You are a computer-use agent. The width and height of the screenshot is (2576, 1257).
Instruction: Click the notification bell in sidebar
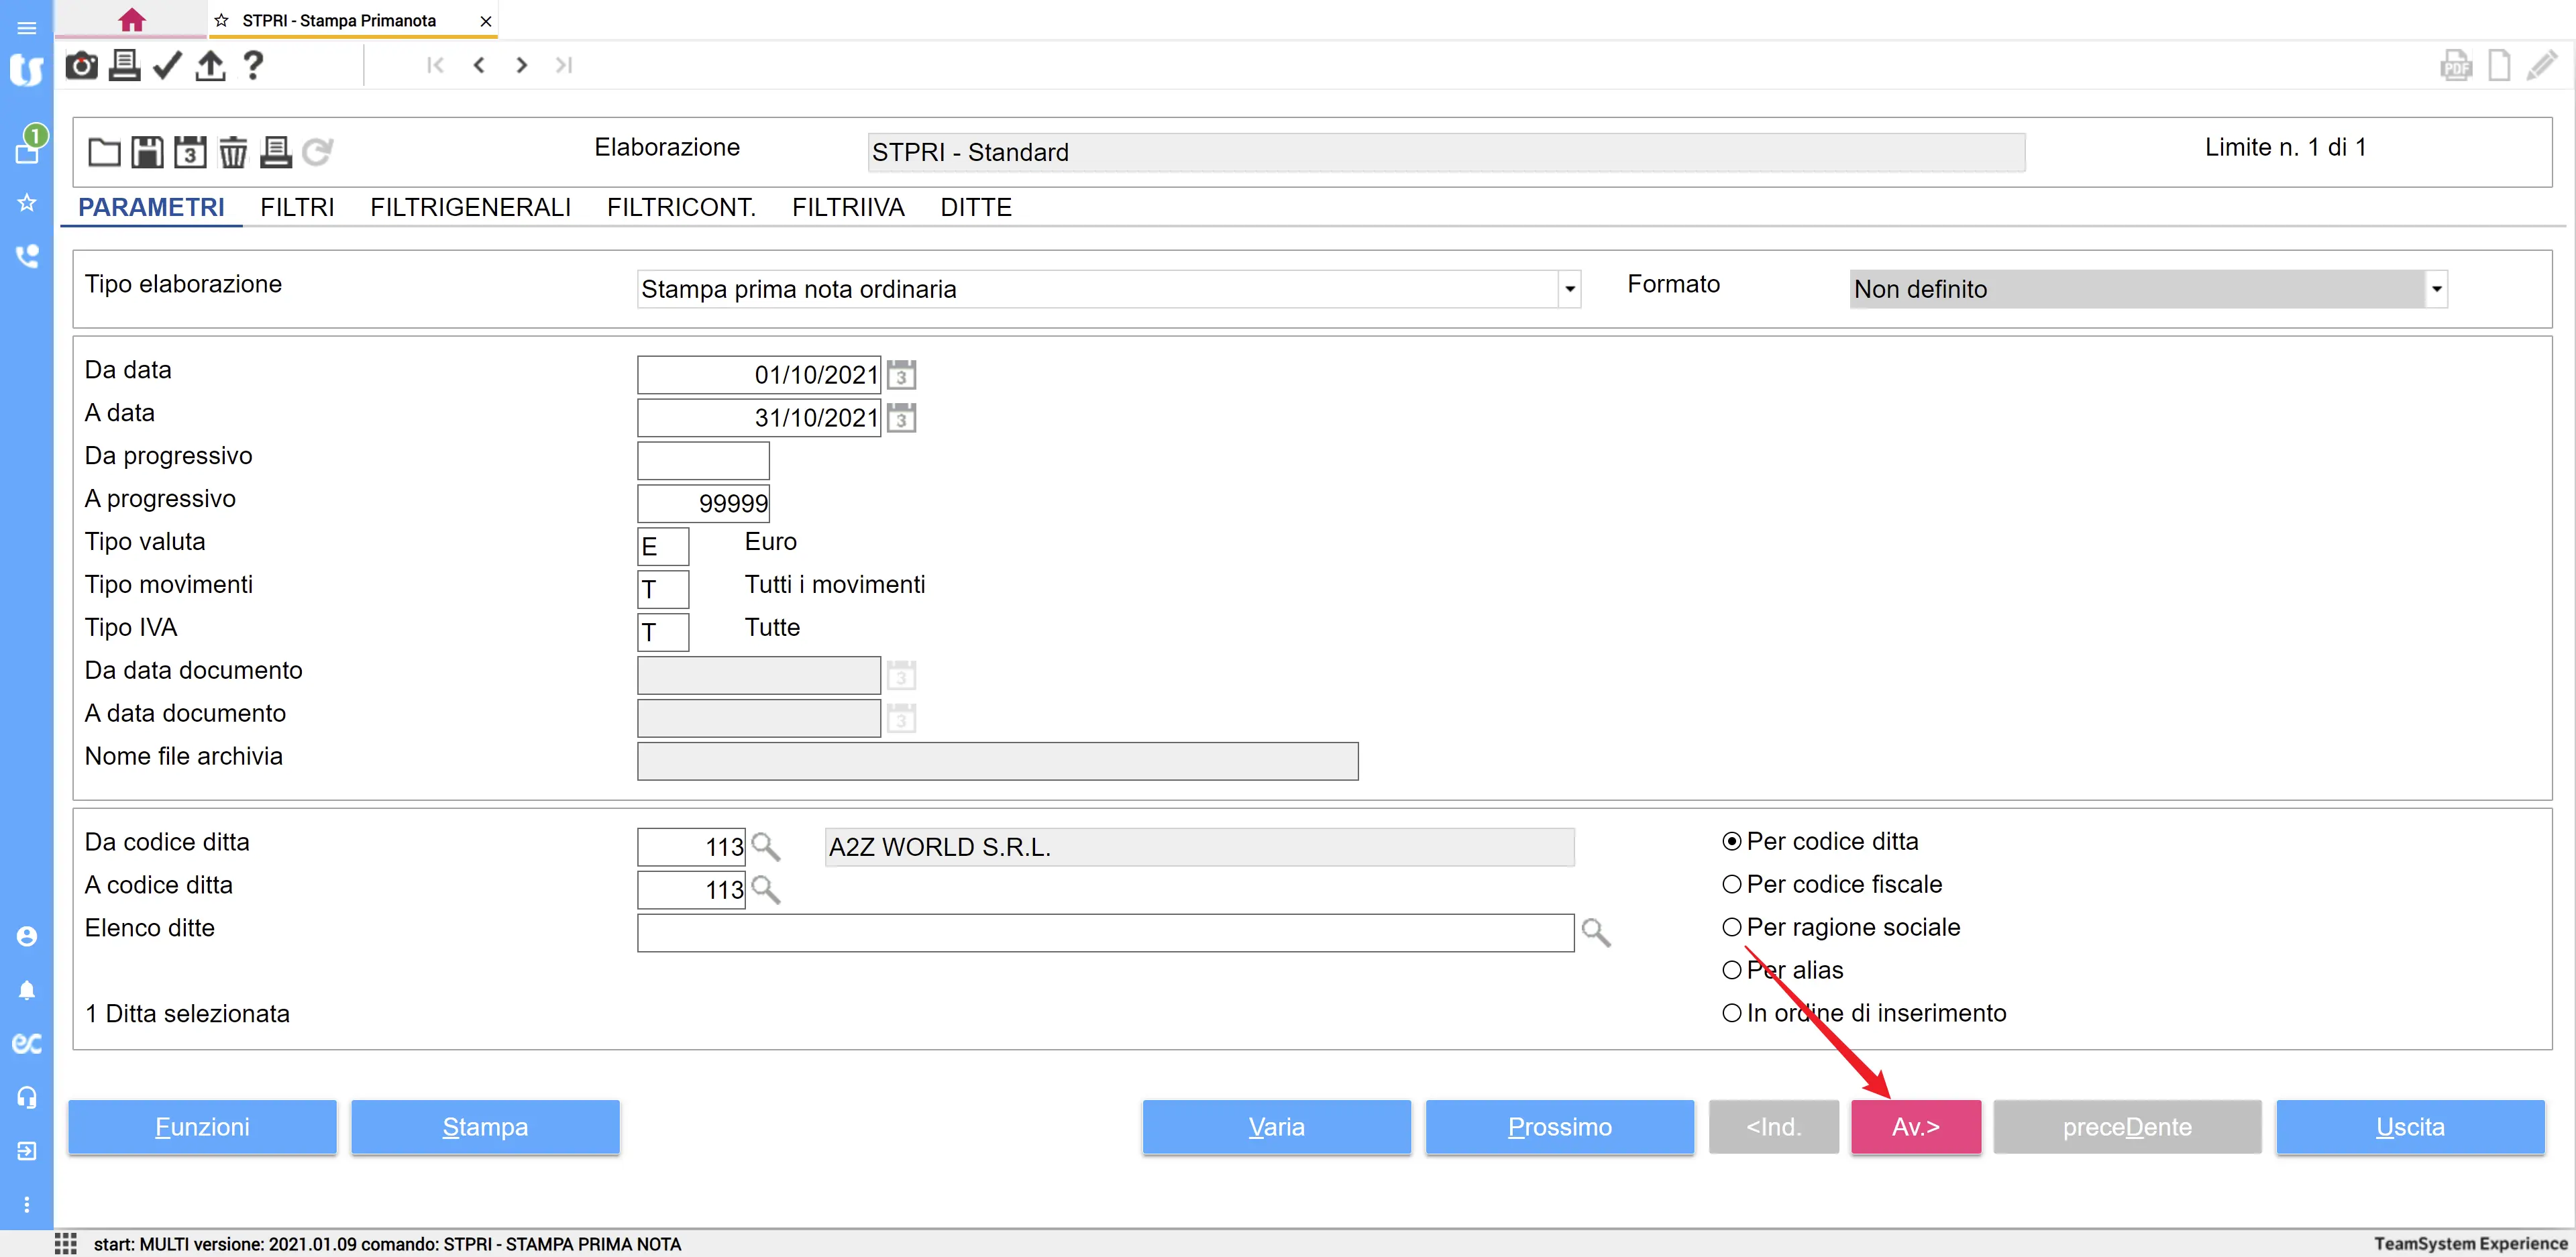(x=27, y=990)
